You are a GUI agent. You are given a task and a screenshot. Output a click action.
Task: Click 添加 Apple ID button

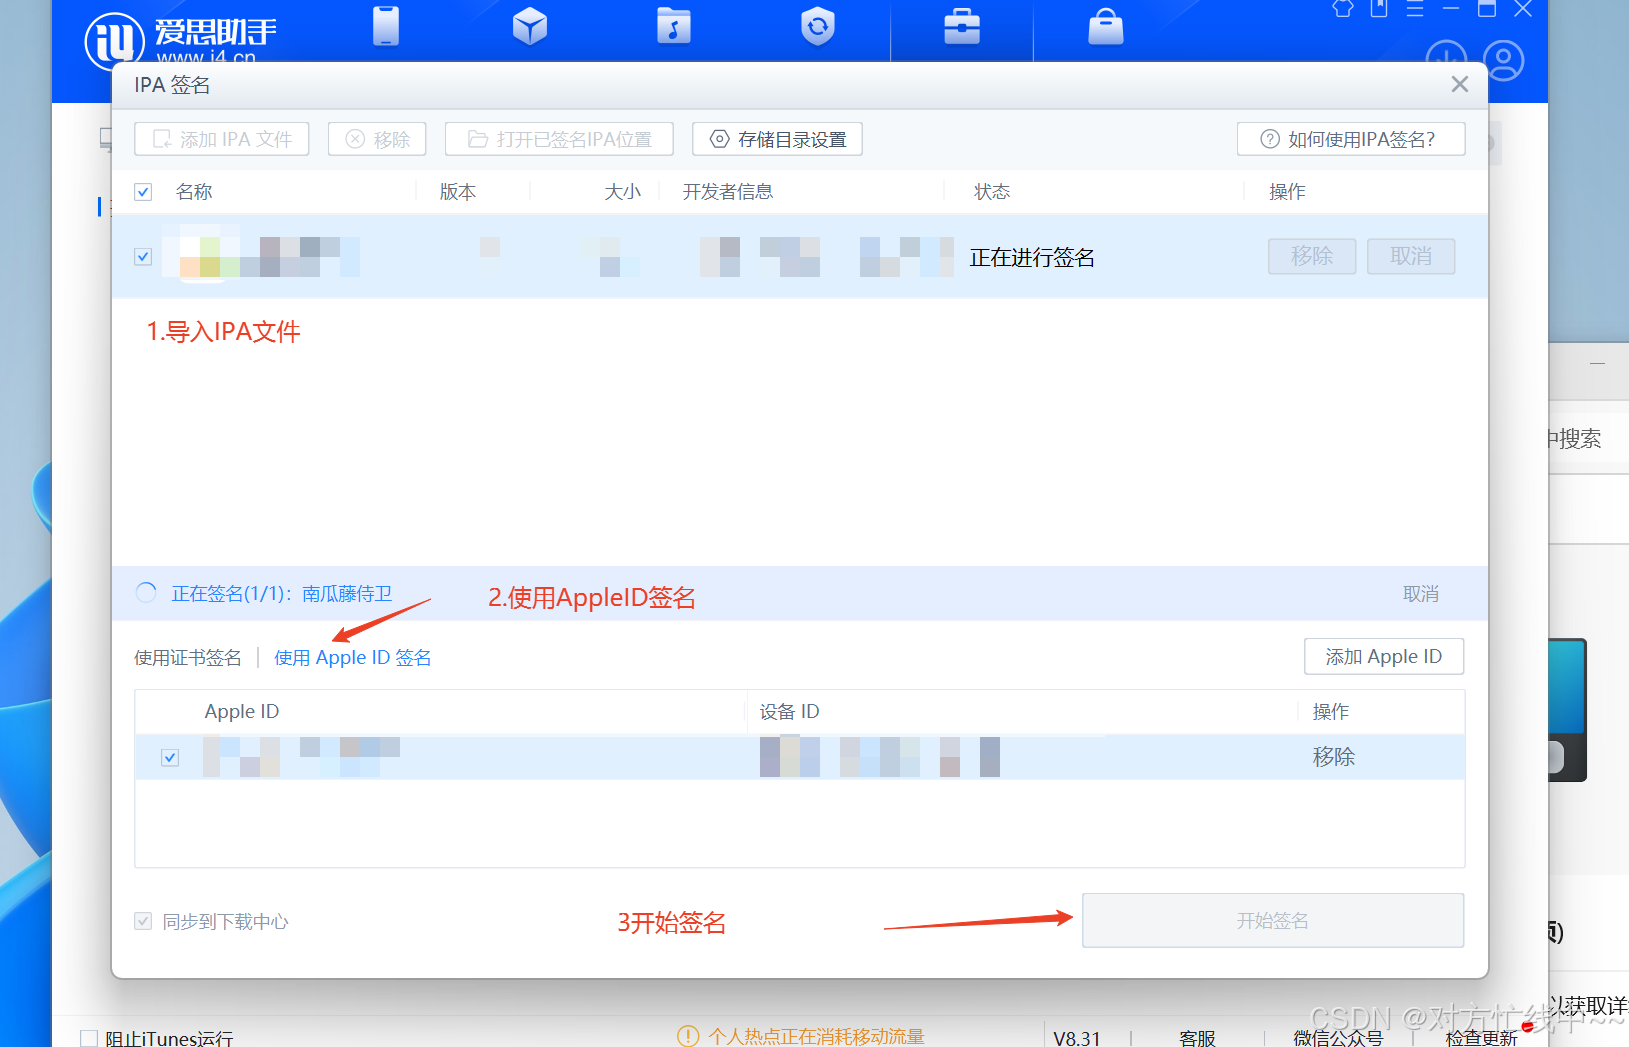[1384, 656]
